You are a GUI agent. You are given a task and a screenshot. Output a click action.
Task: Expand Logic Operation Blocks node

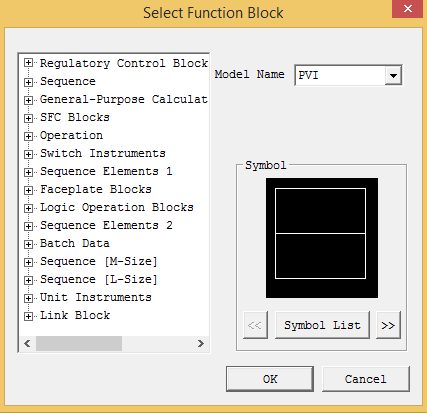[x=28, y=208]
